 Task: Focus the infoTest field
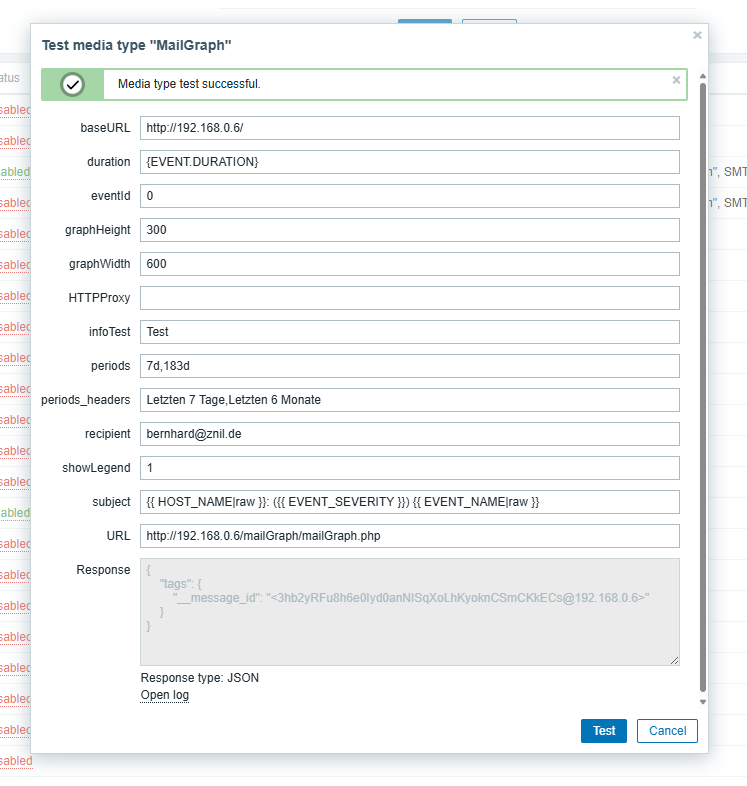[409, 332]
